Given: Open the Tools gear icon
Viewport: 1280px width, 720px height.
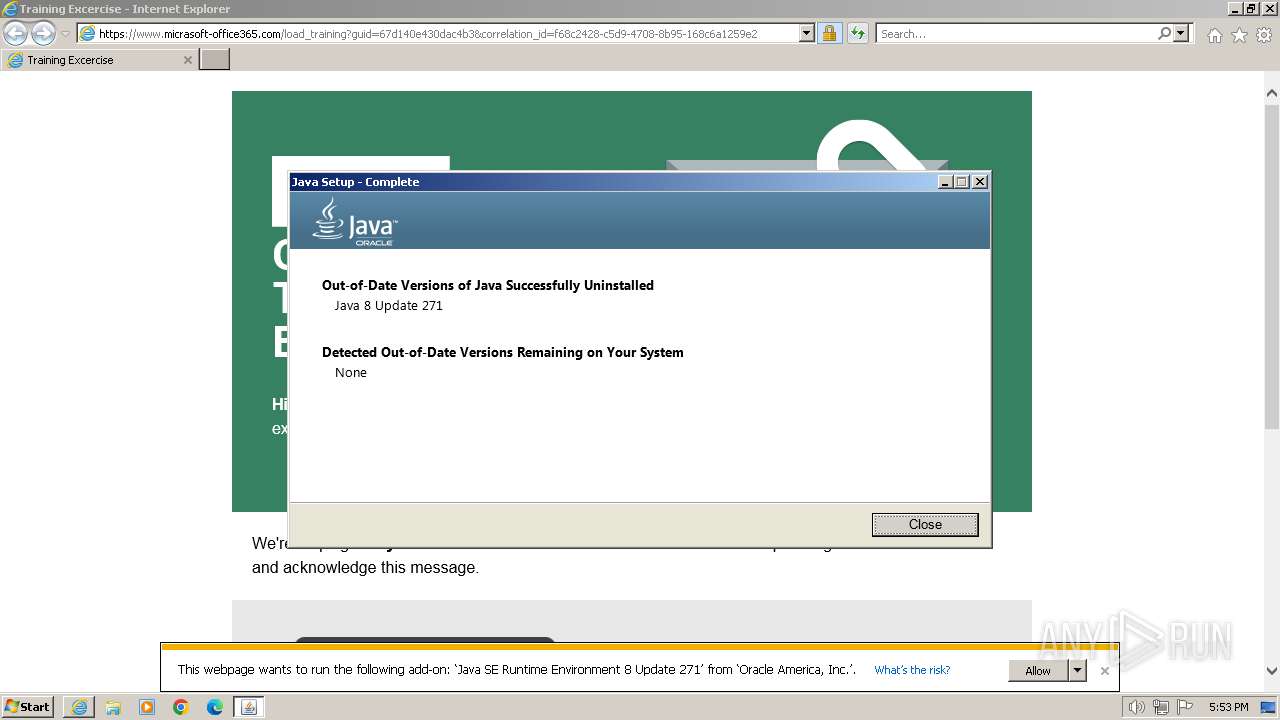Looking at the screenshot, I should 1264,35.
